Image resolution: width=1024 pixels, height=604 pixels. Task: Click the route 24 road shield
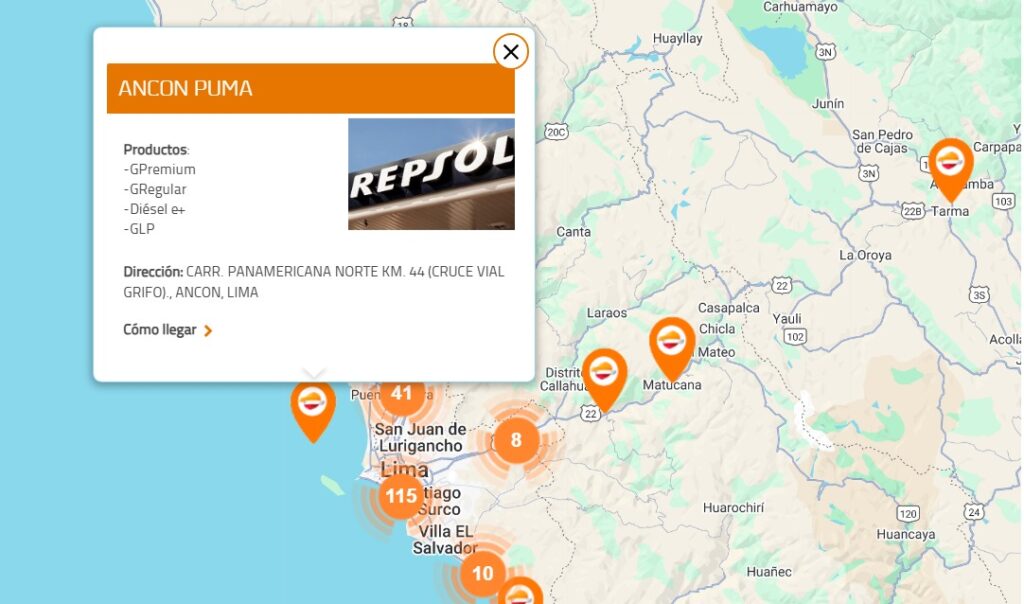(974, 512)
